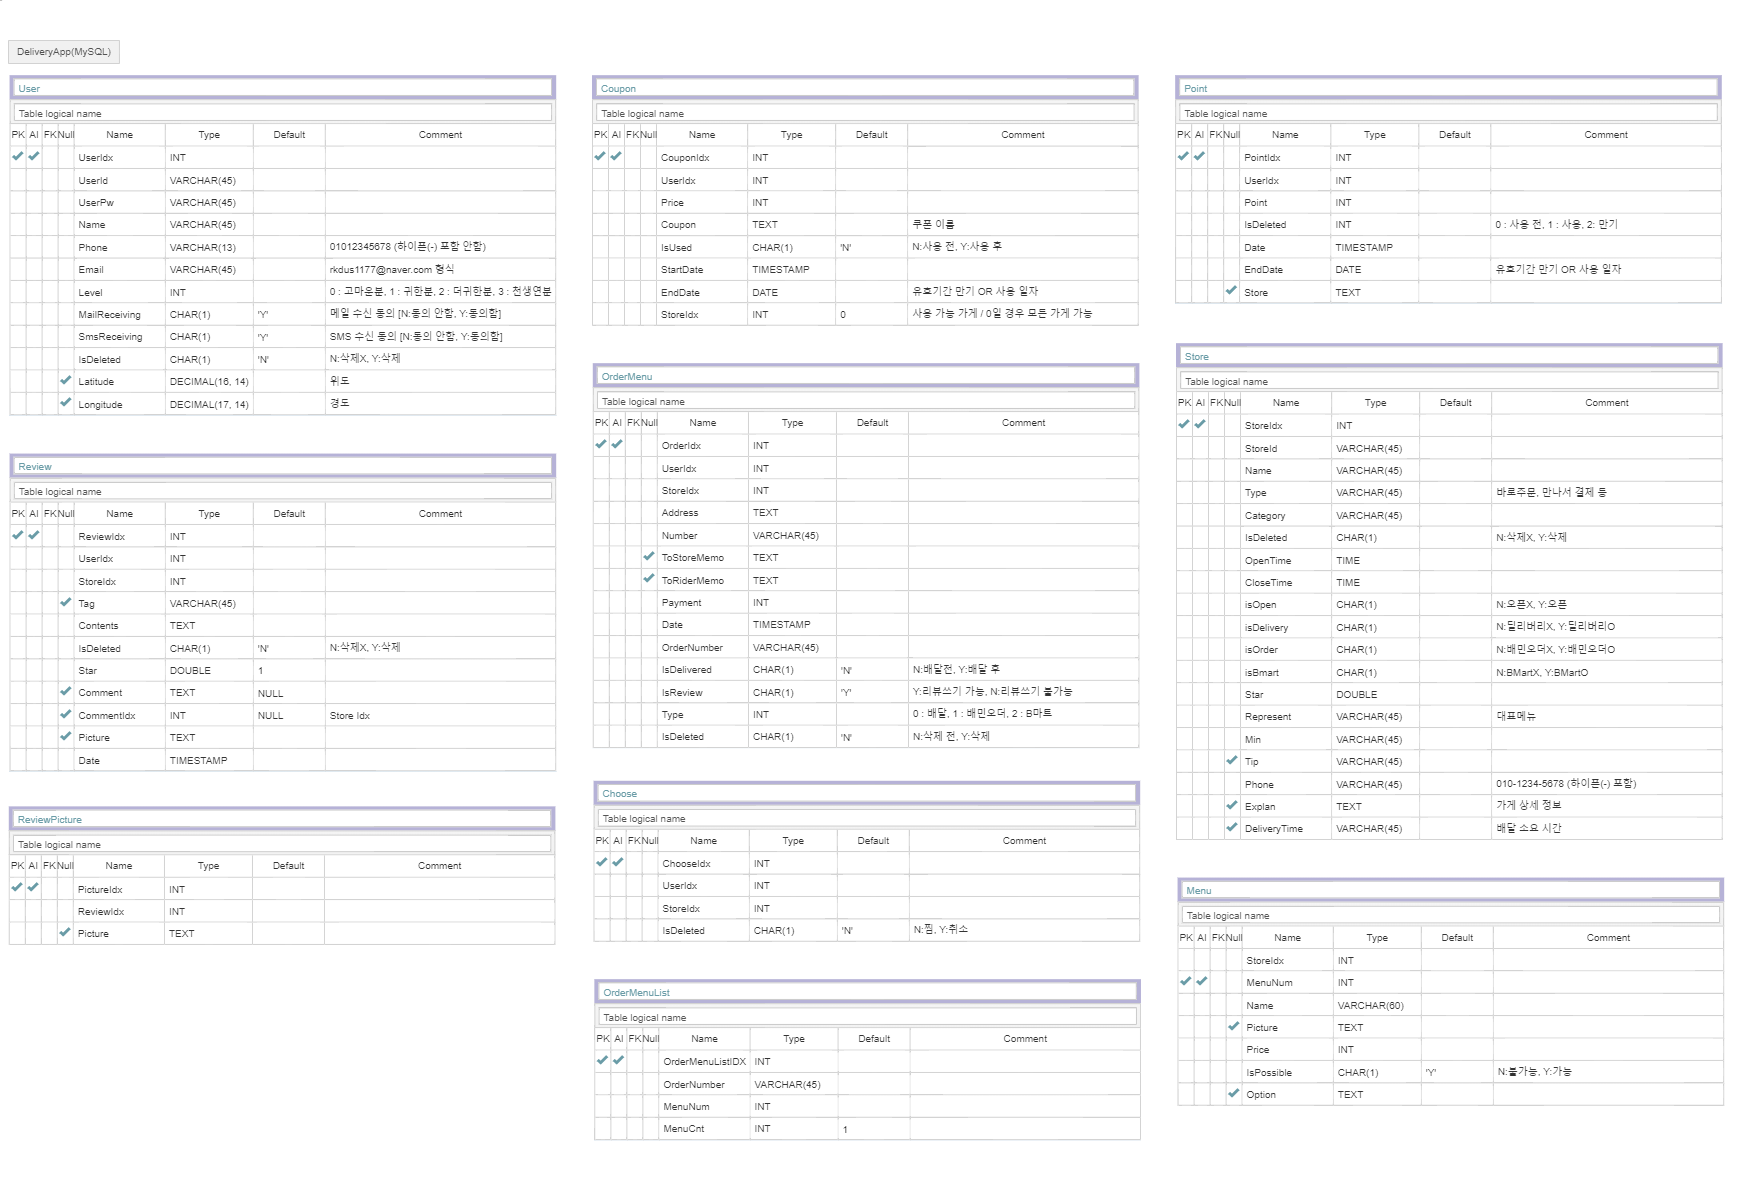This screenshot has width=1746, height=1184.
Task: Click the PK check icon for ChooseIdx
Action: click(x=602, y=862)
